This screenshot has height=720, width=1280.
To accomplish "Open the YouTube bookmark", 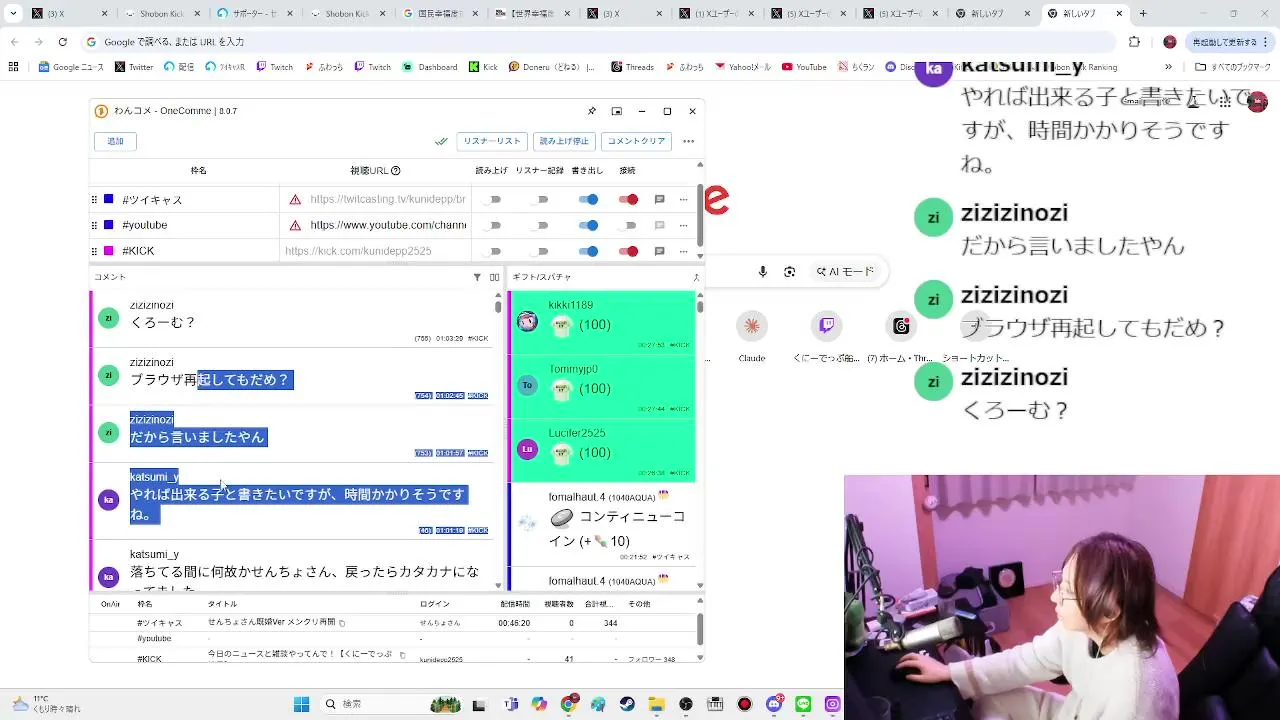I will (x=804, y=67).
